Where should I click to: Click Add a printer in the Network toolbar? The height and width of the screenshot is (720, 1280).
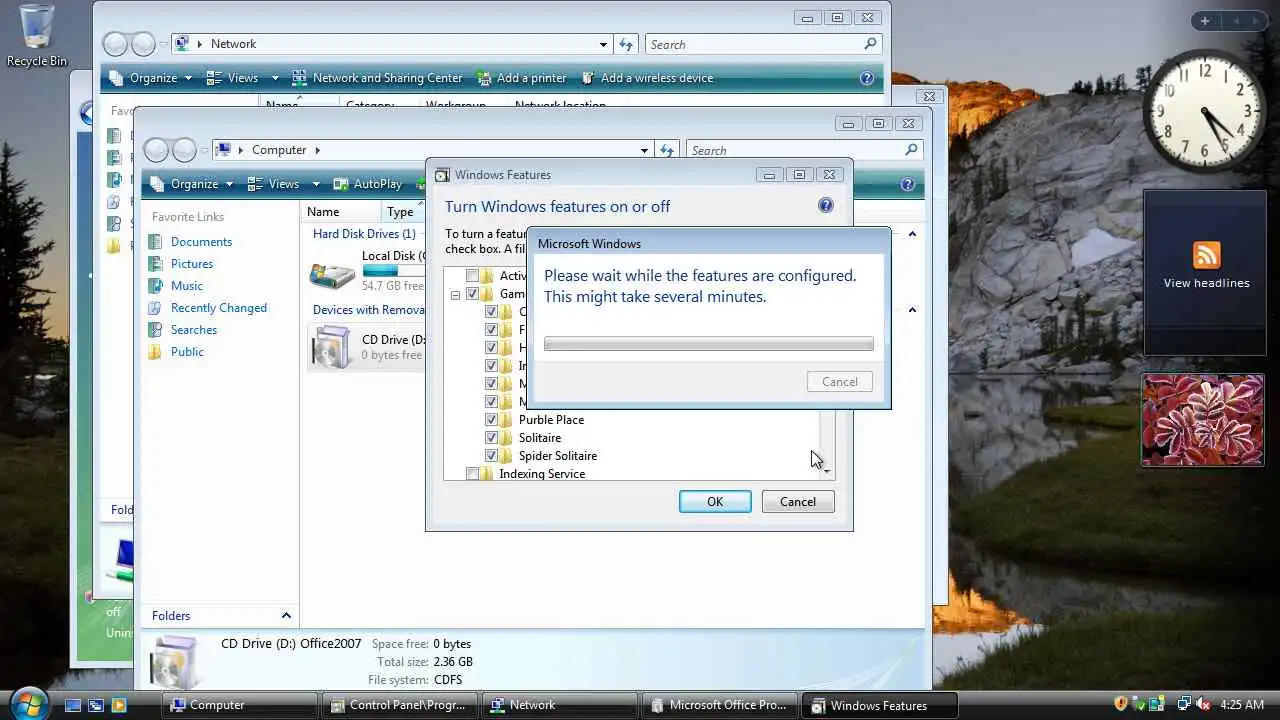(x=522, y=78)
